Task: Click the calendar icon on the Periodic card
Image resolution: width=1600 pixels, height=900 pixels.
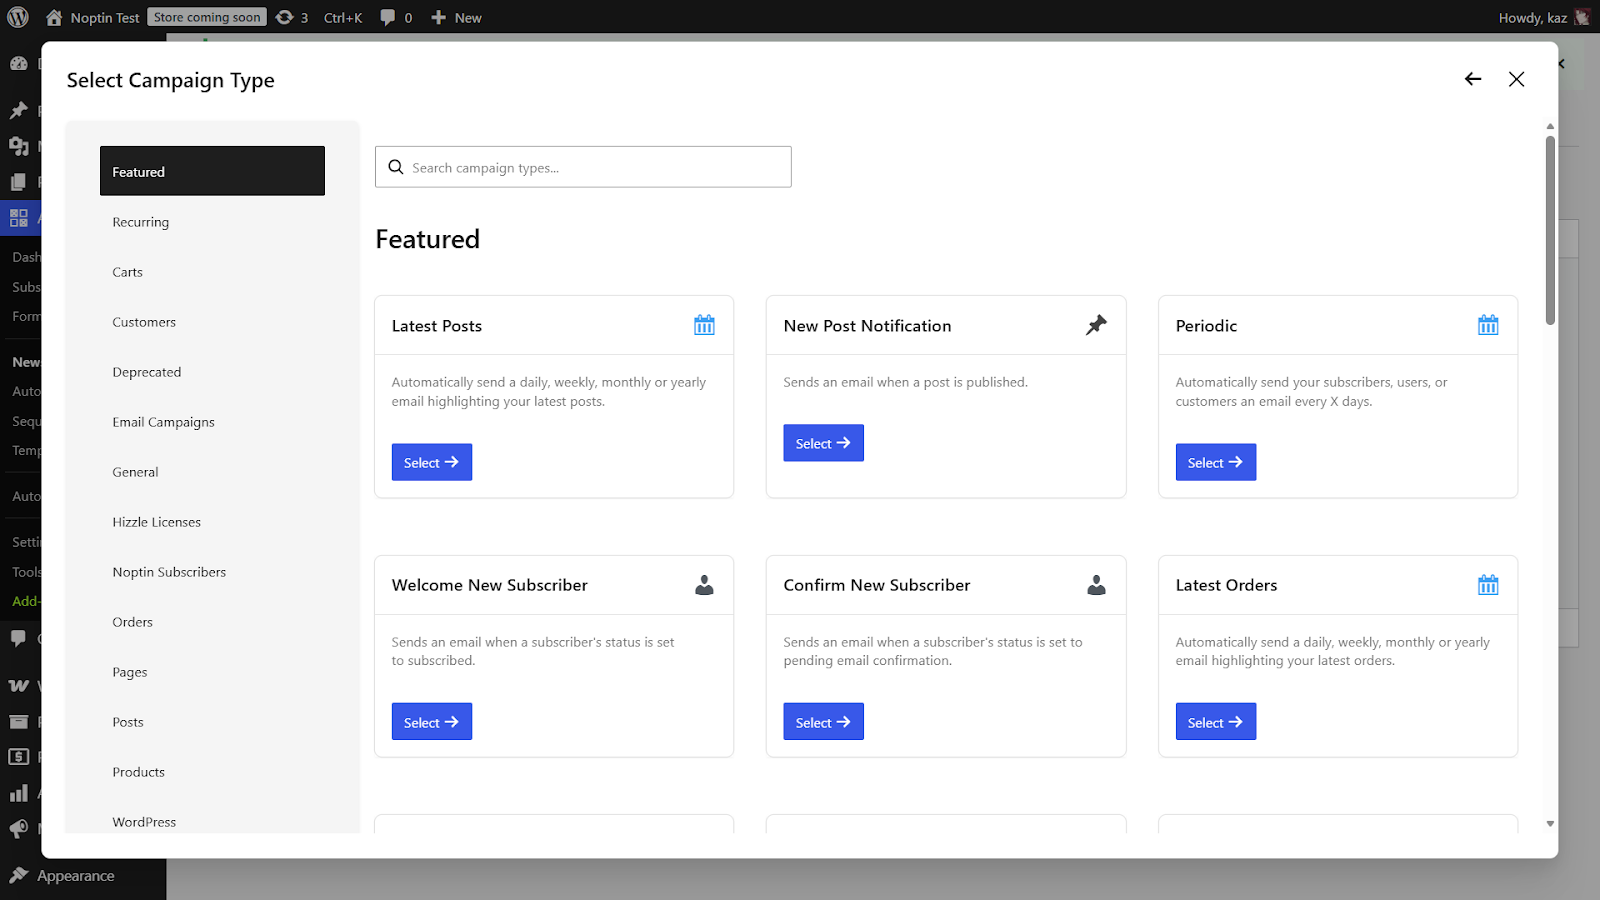Action: [x=1488, y=324]
